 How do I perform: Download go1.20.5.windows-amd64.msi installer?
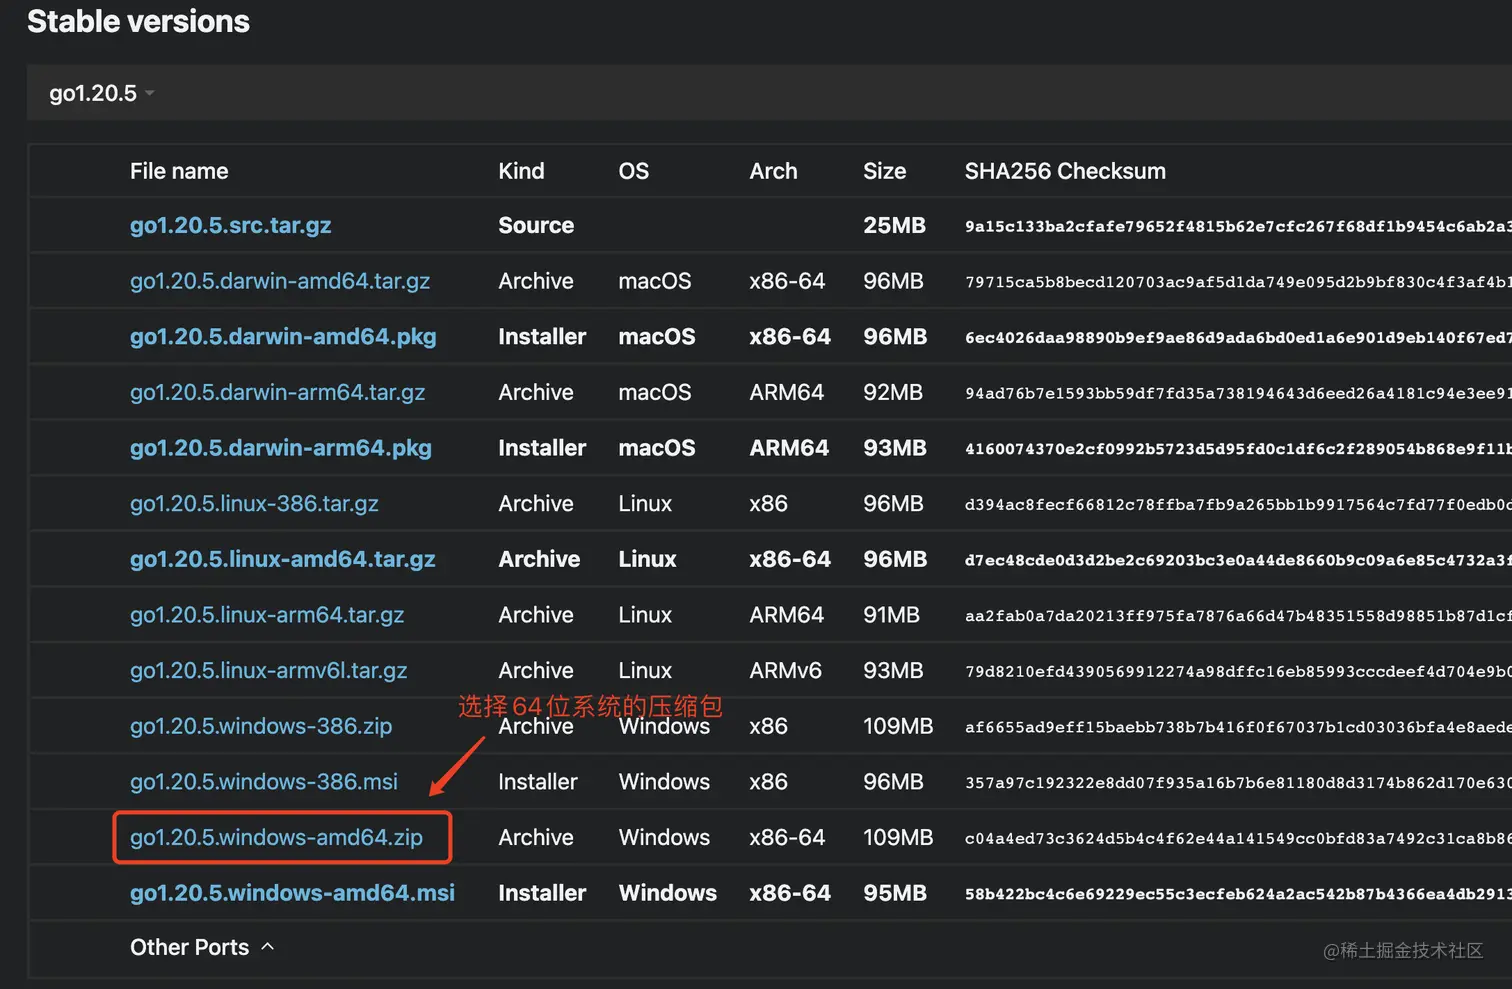pyautogui.click(x=292, y=893)
